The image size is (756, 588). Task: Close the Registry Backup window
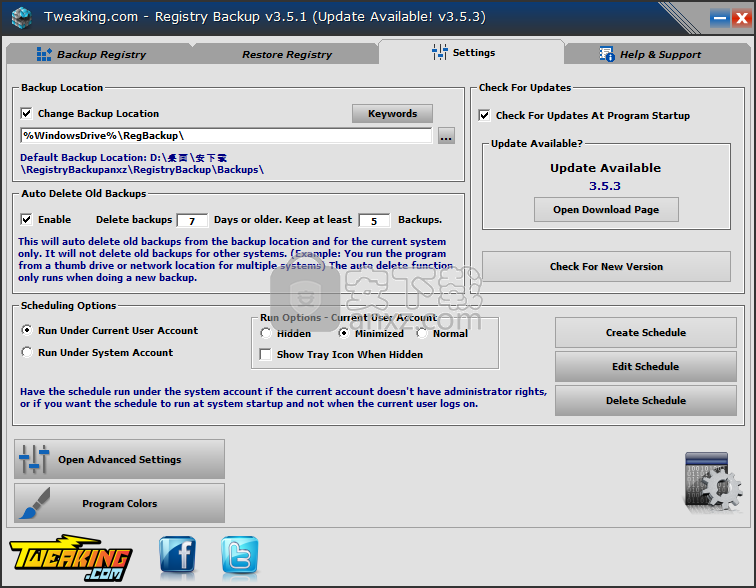(x=741, y=19)
